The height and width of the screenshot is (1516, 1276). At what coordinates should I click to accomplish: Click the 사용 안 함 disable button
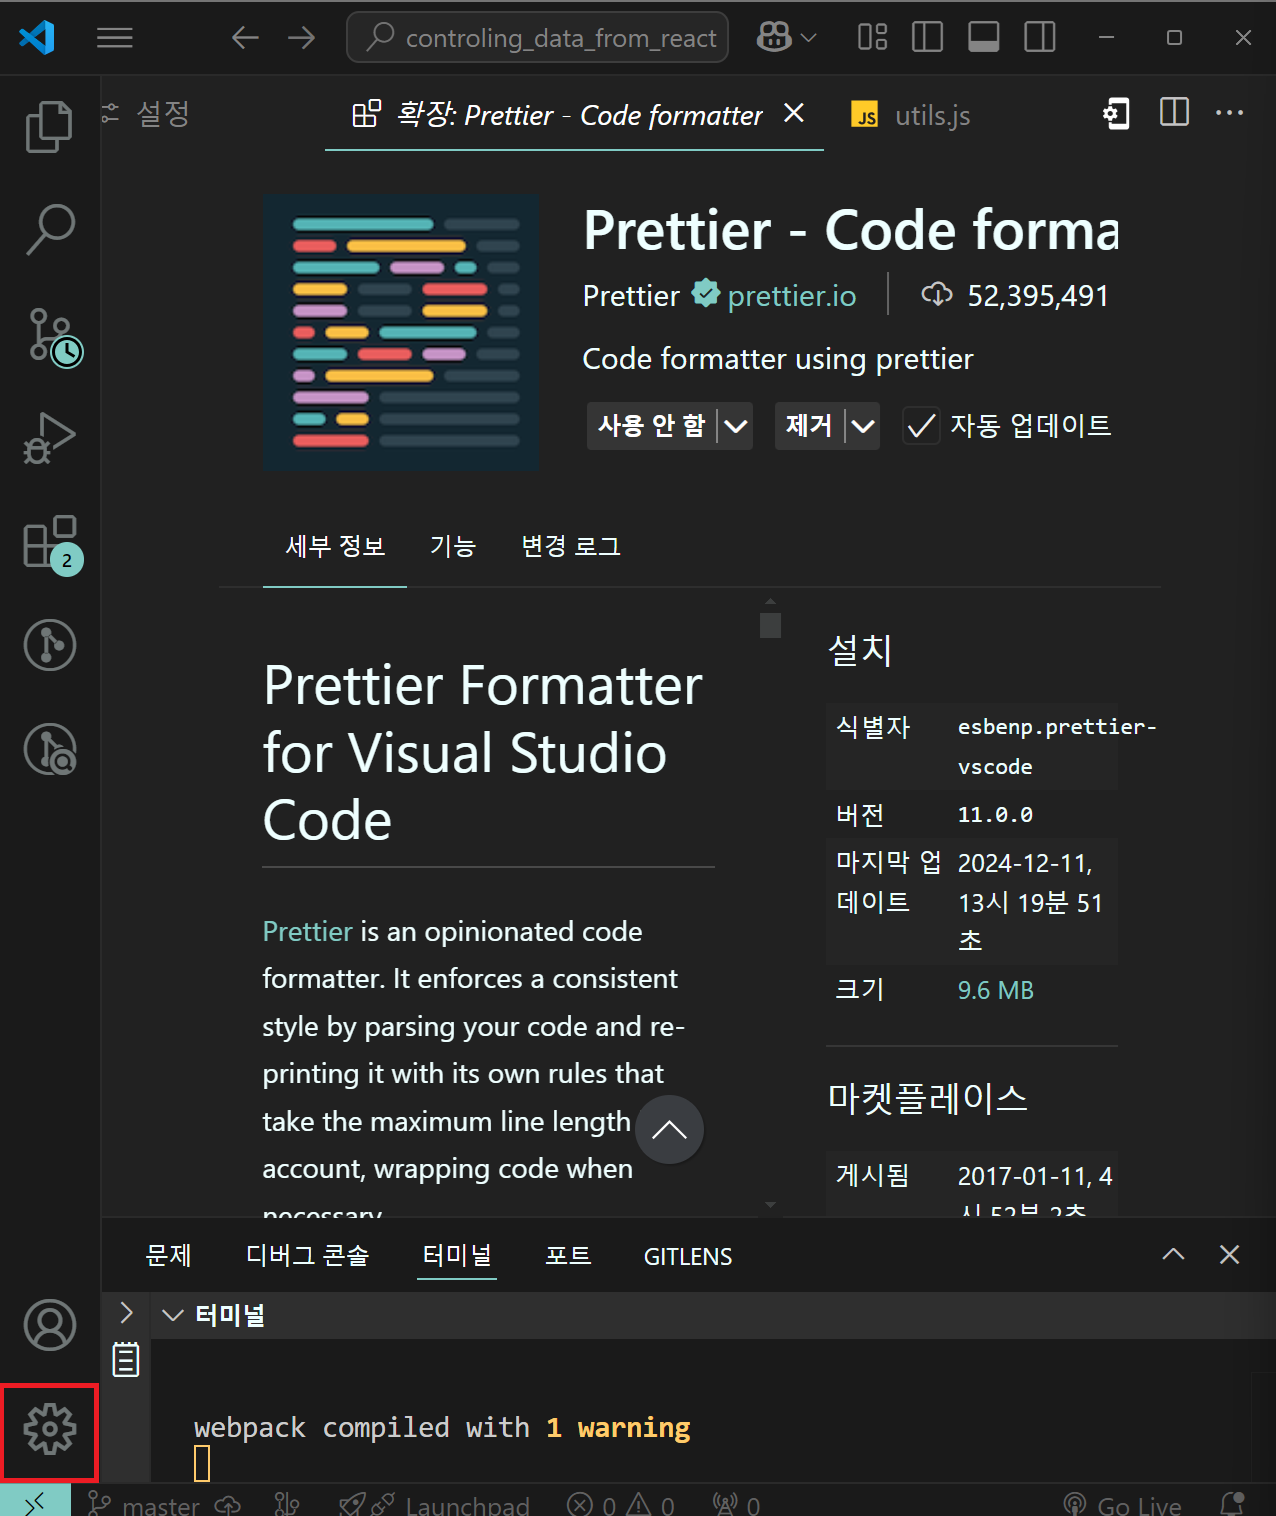coord(652,426)
